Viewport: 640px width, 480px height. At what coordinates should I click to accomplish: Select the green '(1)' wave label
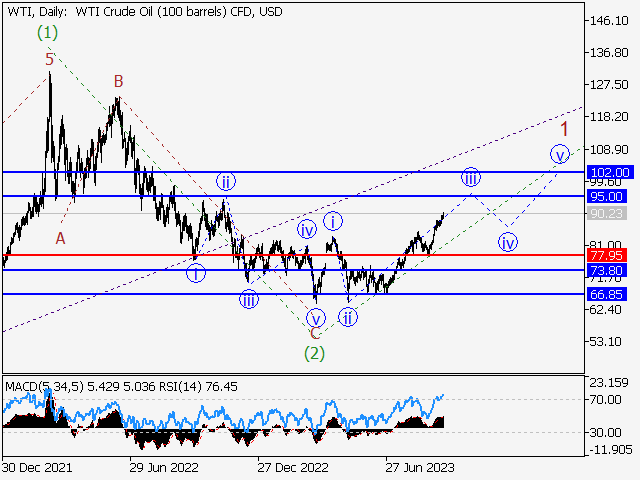tap(47, 33)
